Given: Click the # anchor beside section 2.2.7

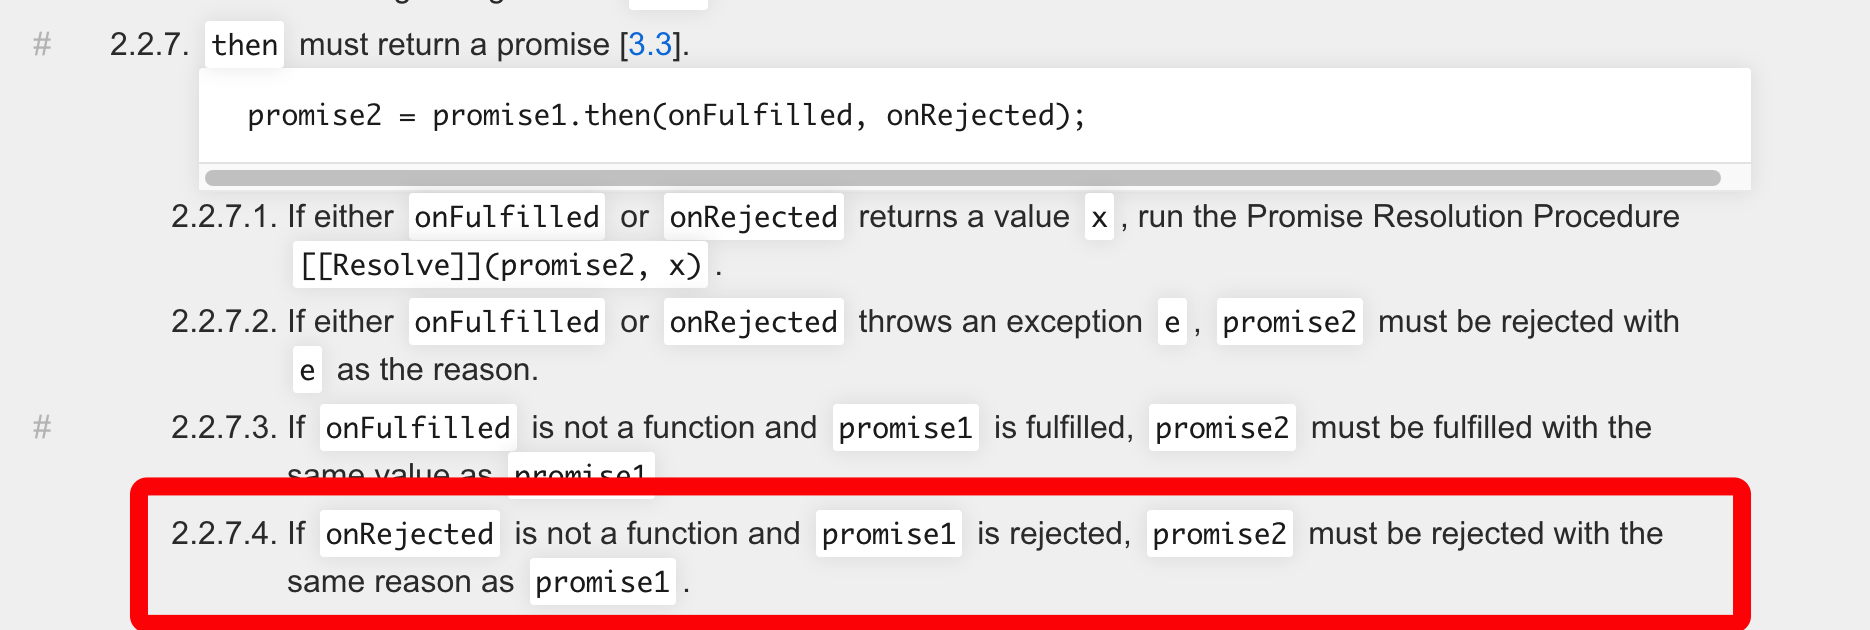Looking at the screenshot, I should (42, 44).
